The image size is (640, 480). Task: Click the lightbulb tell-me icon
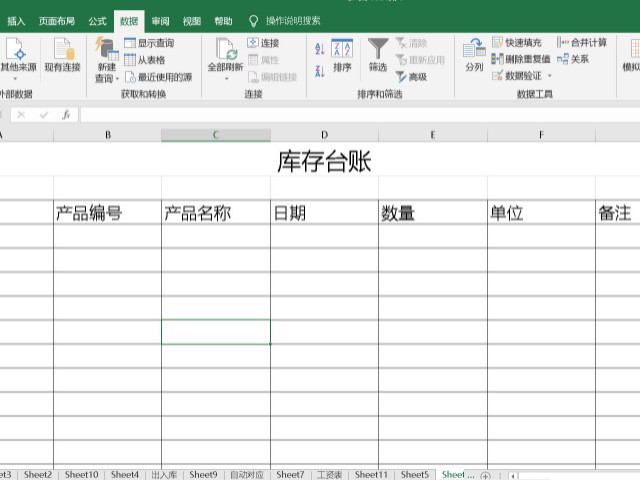click(x=253, y=21)
